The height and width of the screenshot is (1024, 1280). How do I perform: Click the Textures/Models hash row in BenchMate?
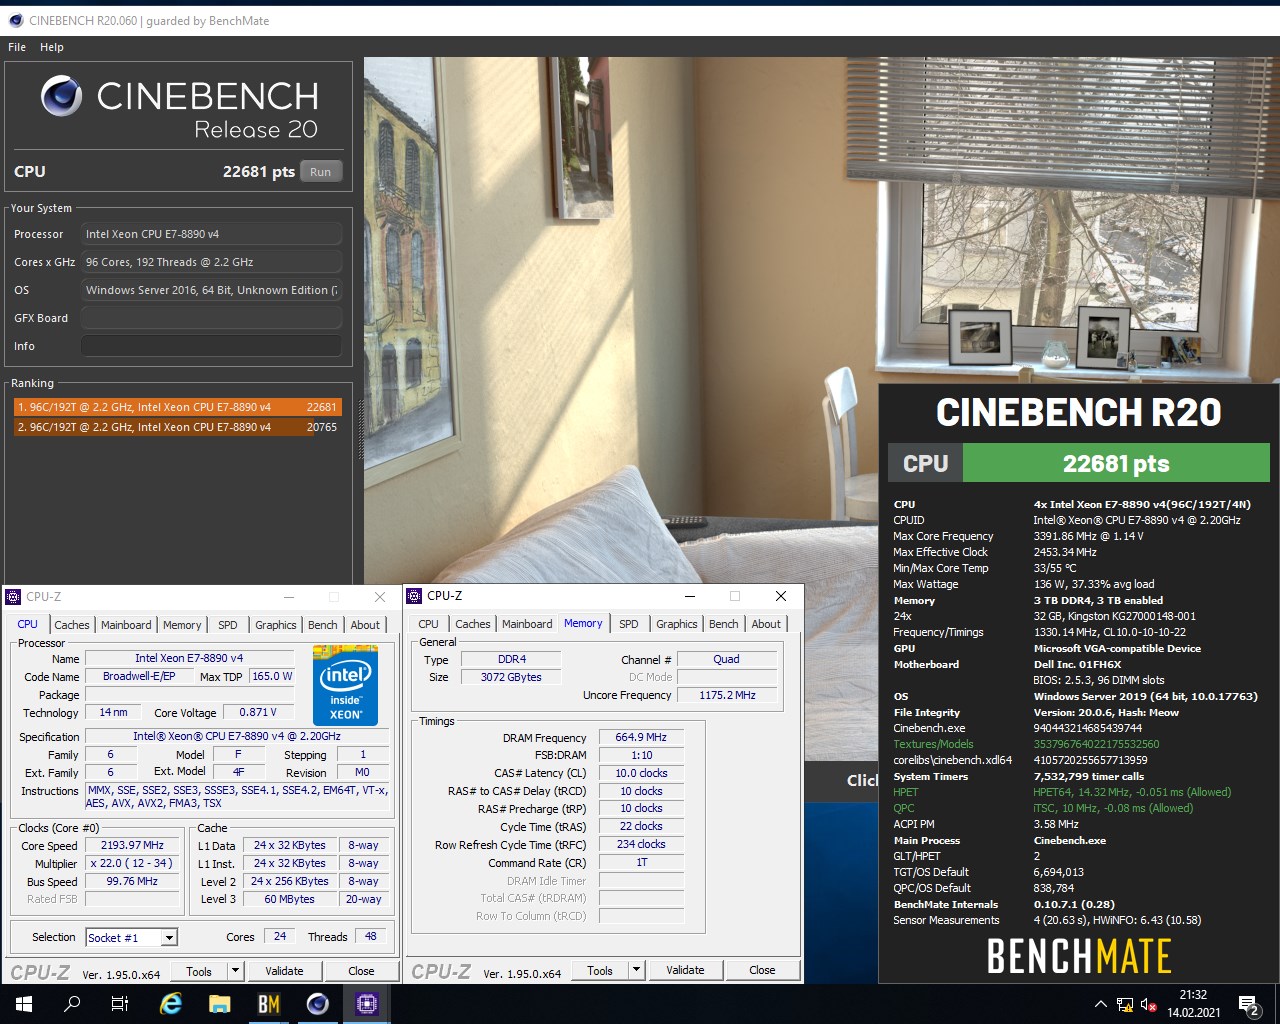click(1078, 744)
